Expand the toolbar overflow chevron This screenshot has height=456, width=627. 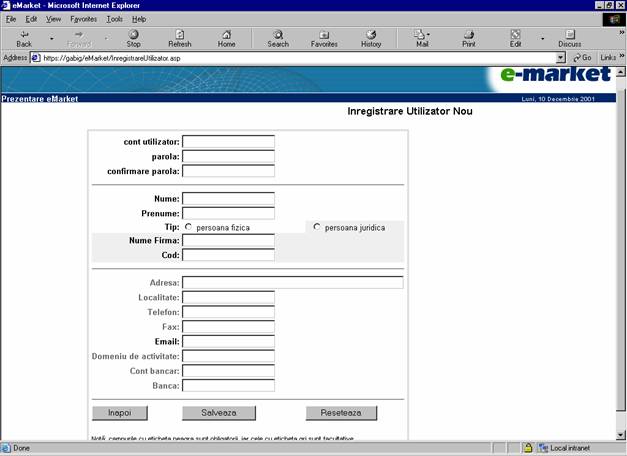(x=621, y=33)
